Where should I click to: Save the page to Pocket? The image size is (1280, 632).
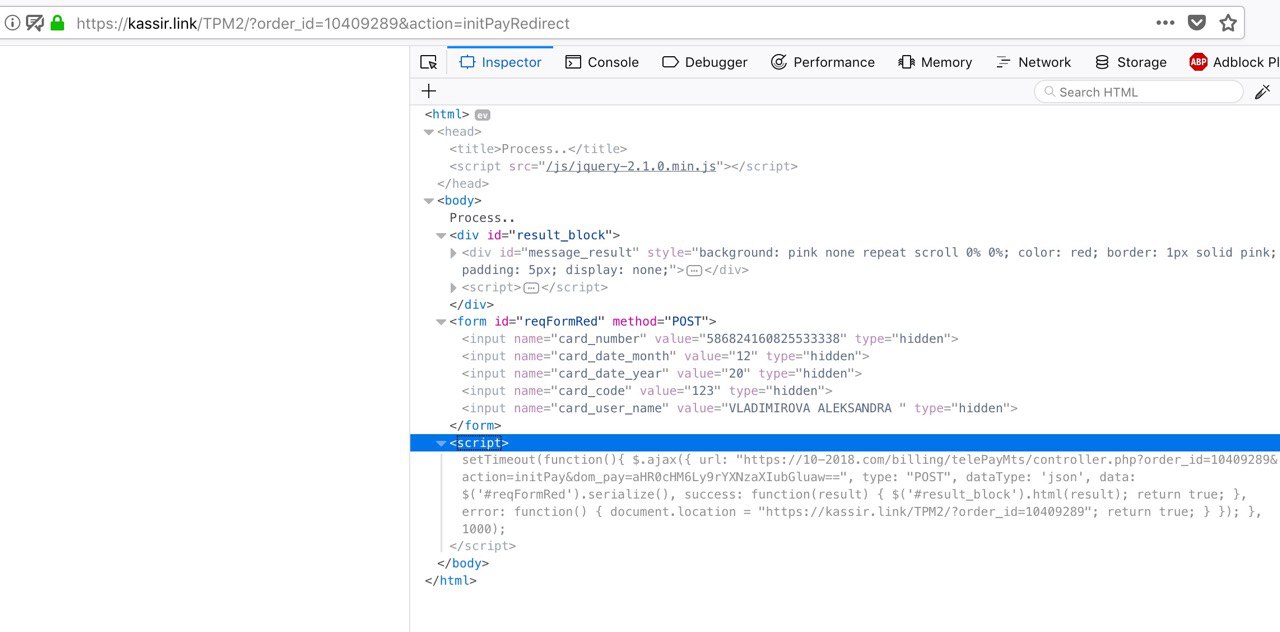[x=1197, y=22]
